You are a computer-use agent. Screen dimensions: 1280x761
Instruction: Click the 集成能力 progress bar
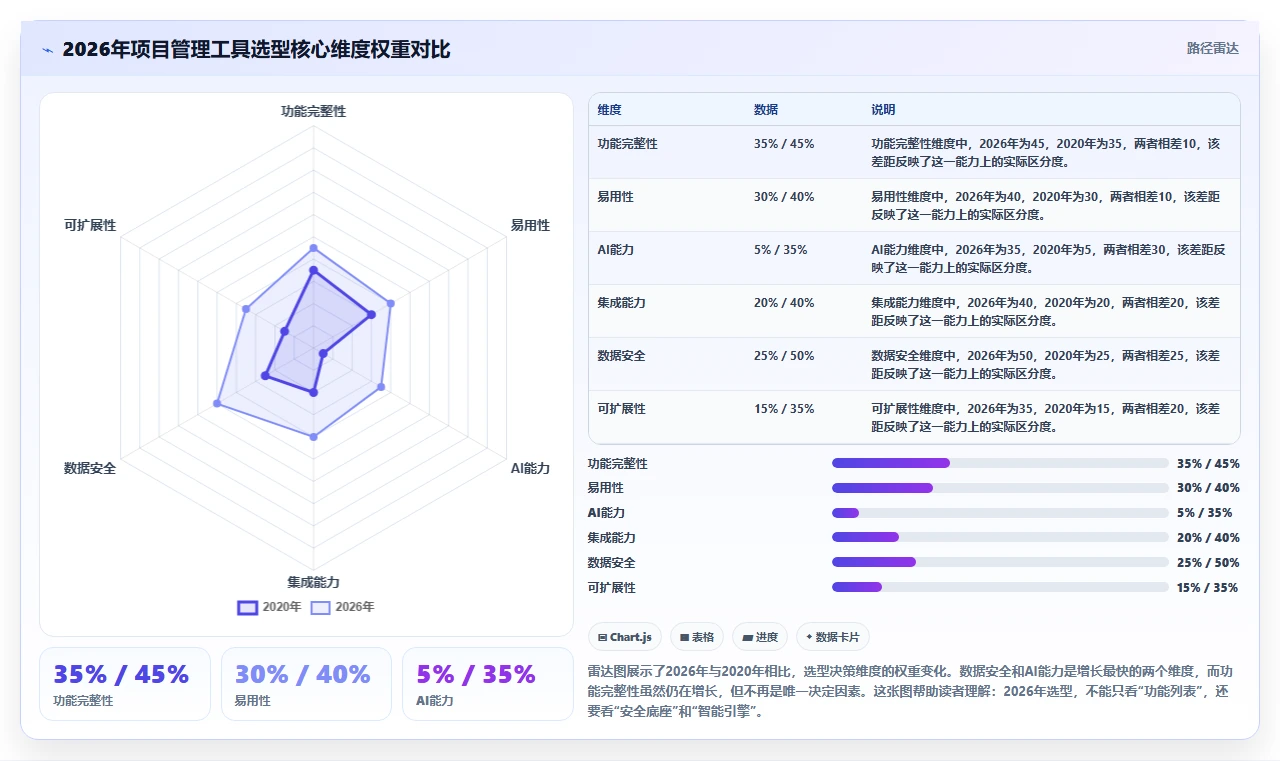tap(1000, 538)
